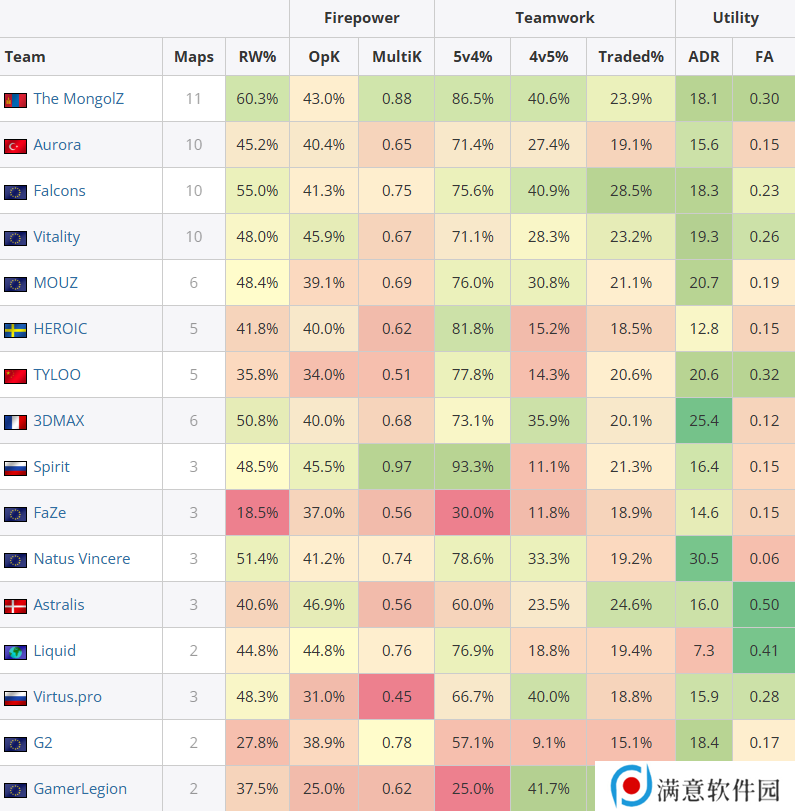
Task: Click HEROIC's Sweden flag icon
Action: (16, 330)
